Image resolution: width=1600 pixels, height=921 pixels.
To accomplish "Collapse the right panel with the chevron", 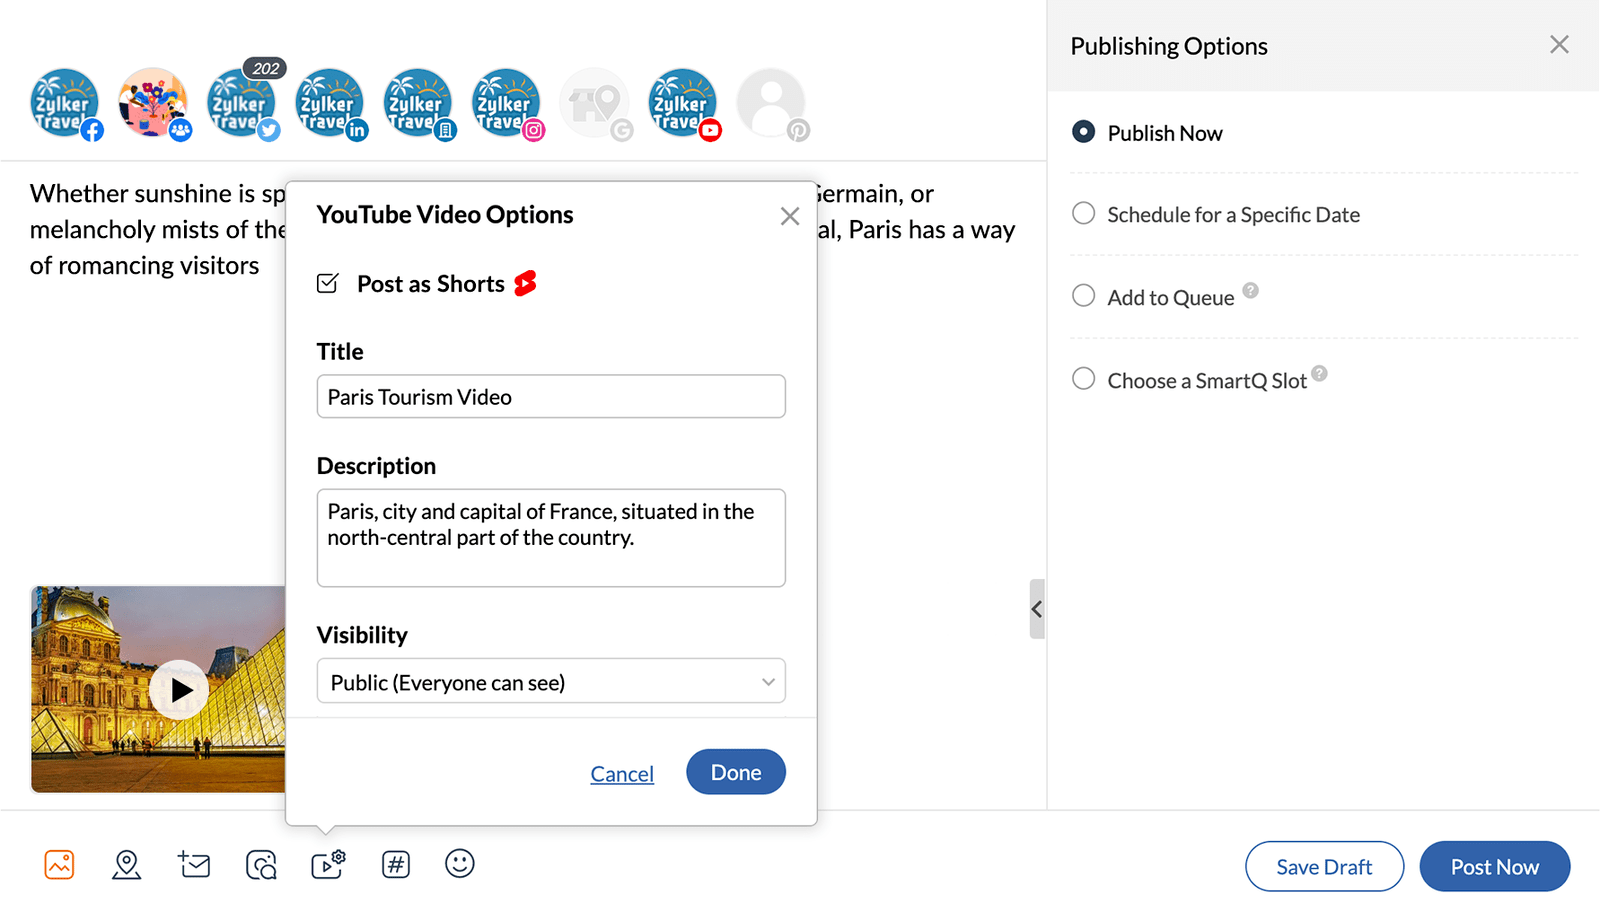I will tap(1037, 609).
